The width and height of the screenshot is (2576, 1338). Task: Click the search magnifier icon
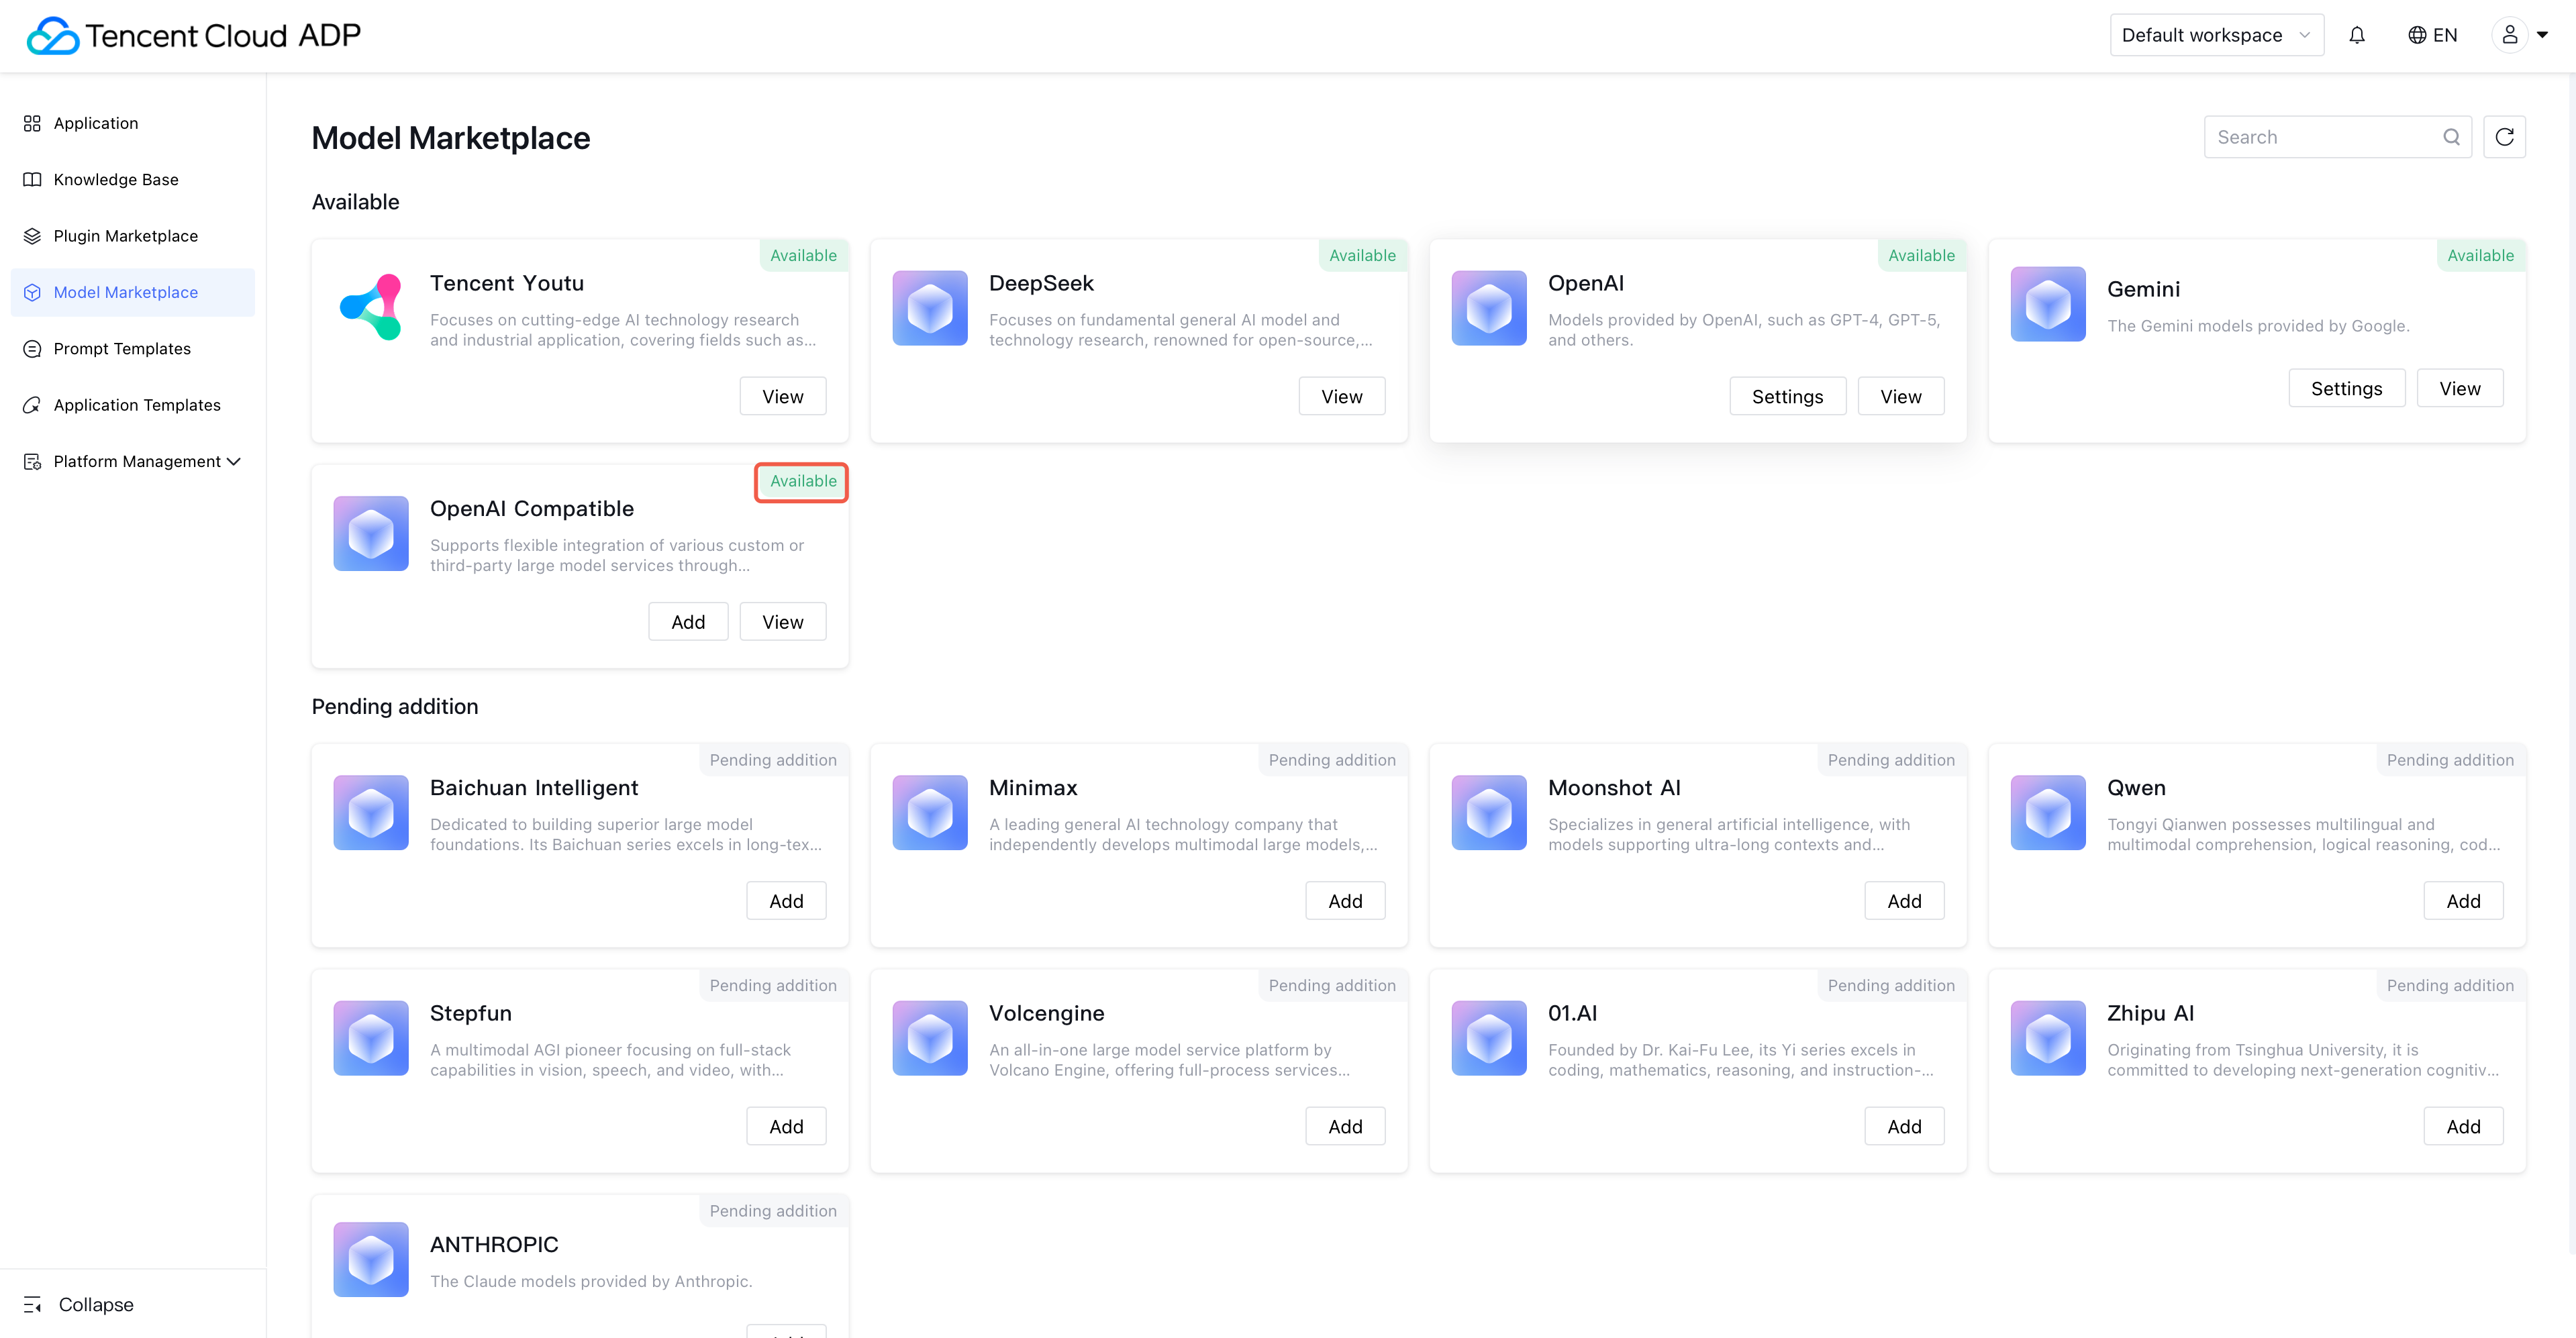(x=2451, y=137)
